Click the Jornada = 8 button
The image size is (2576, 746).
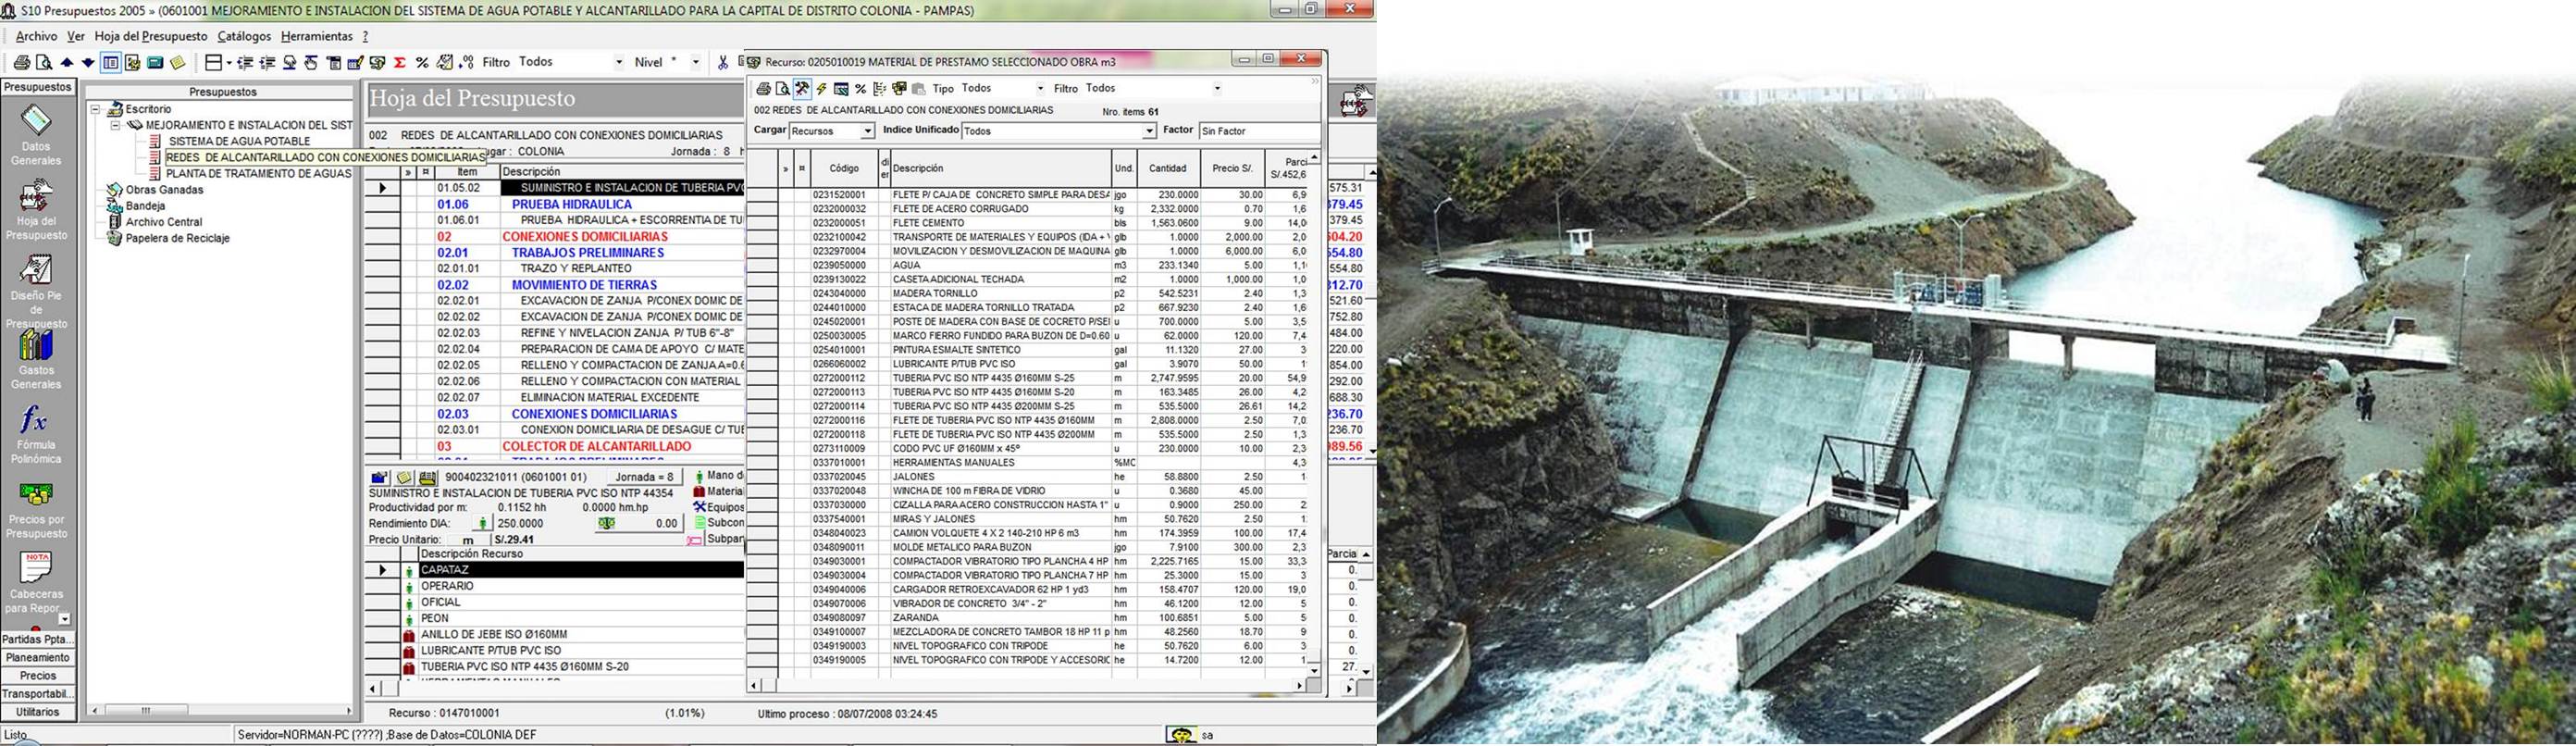click(x=644, y=477)
